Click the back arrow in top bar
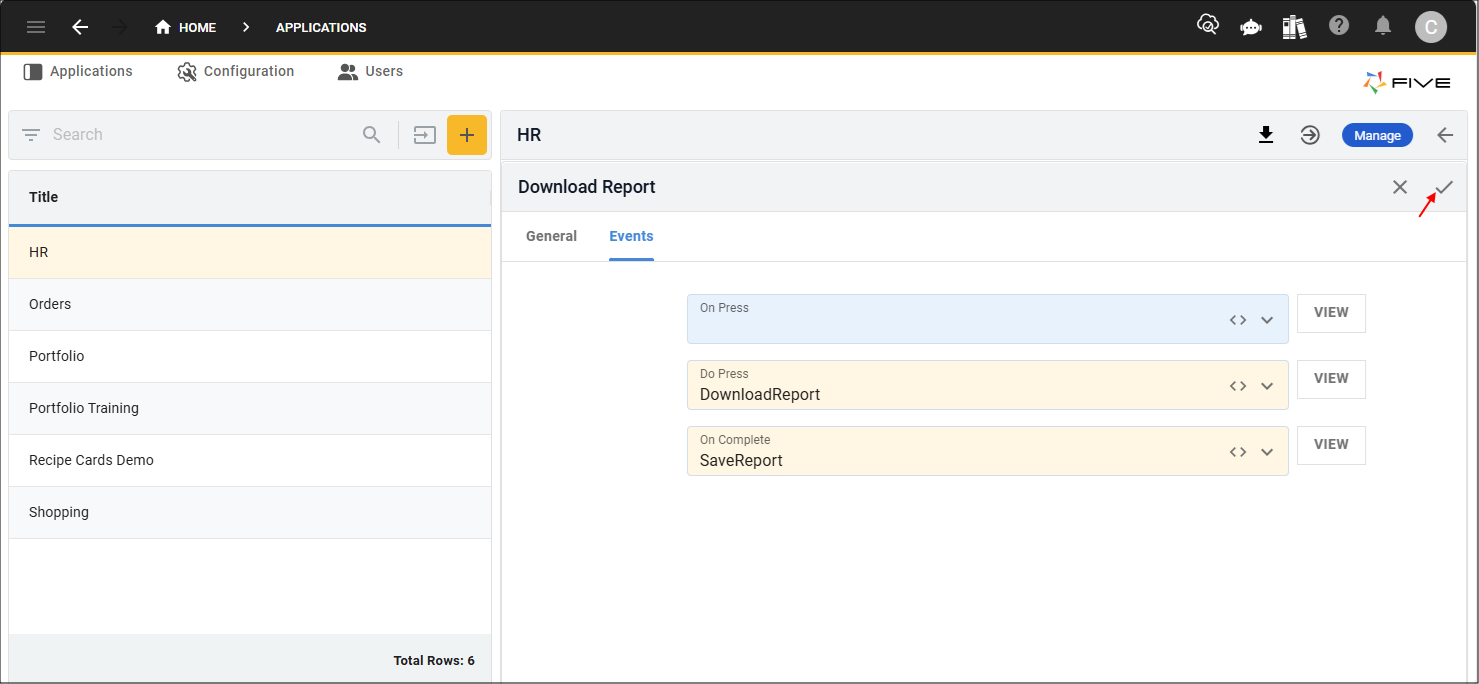The height and width of the screenshot is (684, 1479). pos(80,27)
